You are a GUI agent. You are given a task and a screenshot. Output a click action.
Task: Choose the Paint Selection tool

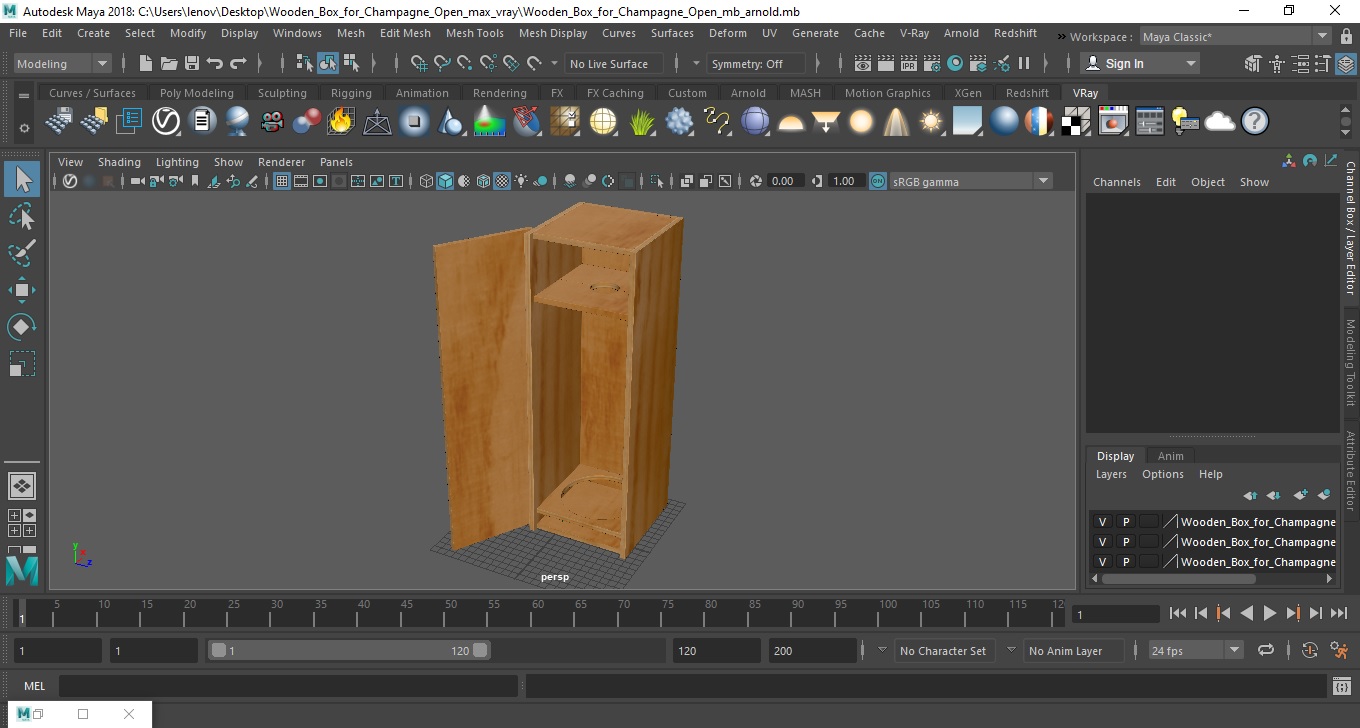coord(22,253)
